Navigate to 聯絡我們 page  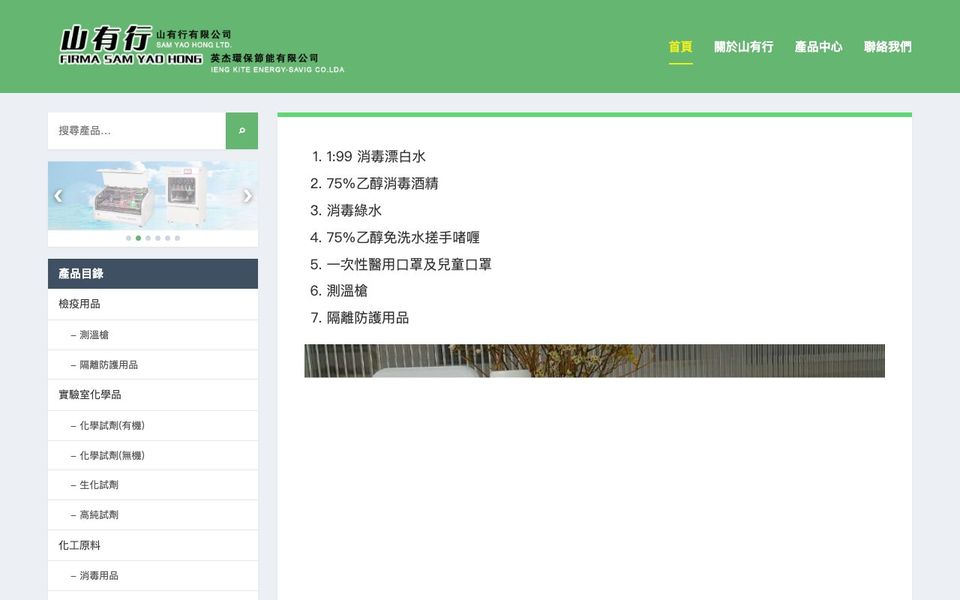pyautogui.click(x=888, y=47)
